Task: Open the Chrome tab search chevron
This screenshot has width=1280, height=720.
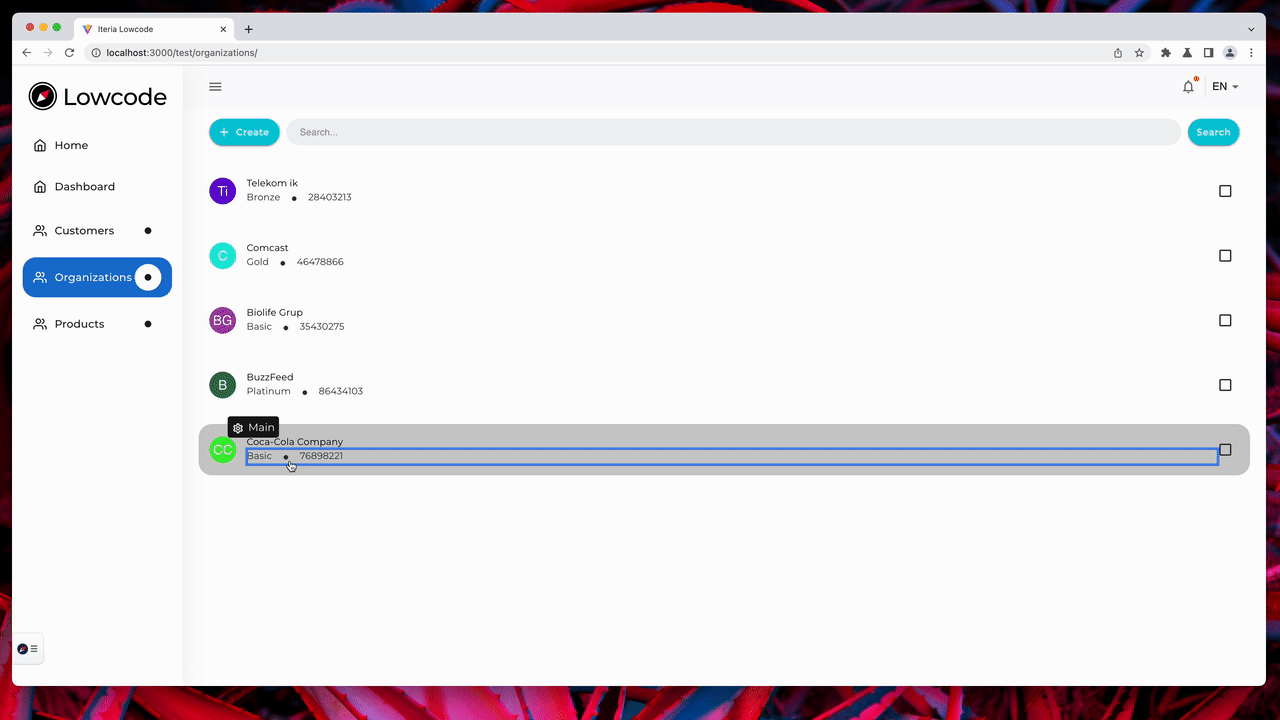Action: (x=1251, y=29)
